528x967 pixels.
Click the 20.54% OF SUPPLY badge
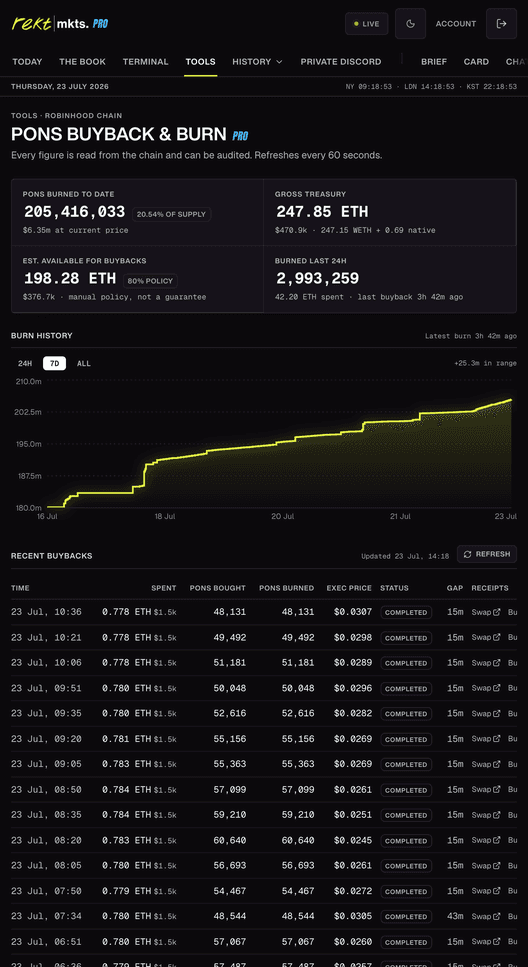click(171, 214)
